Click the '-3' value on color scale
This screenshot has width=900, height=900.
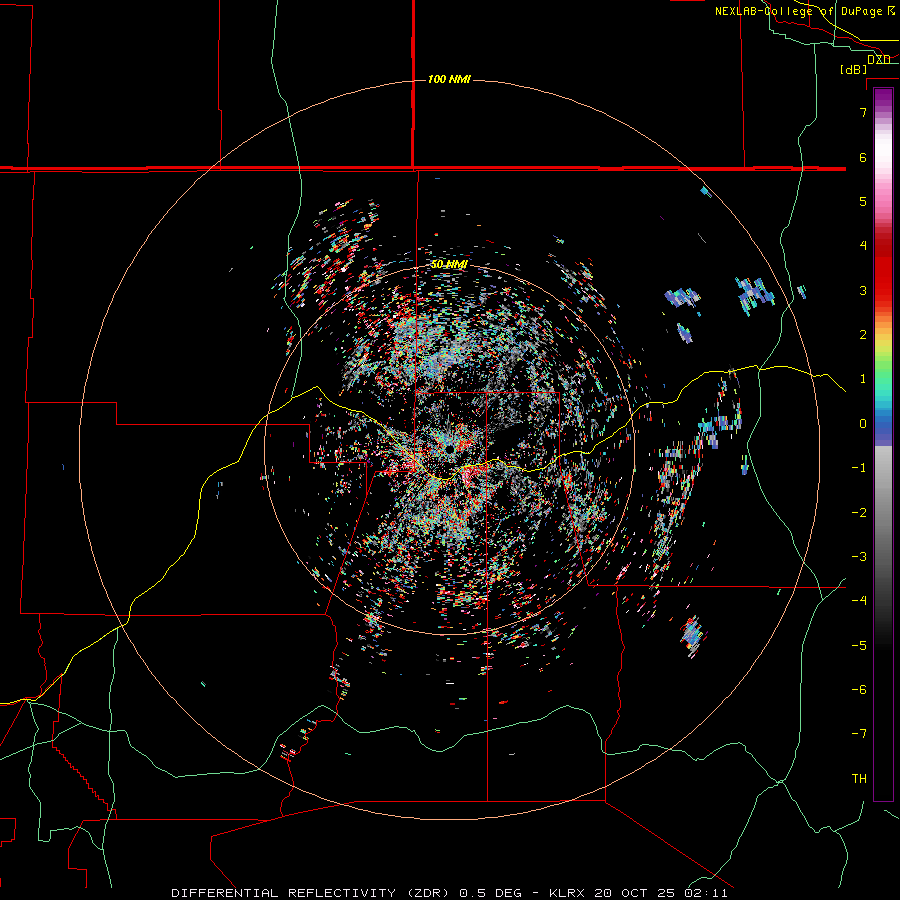point(859,557)
